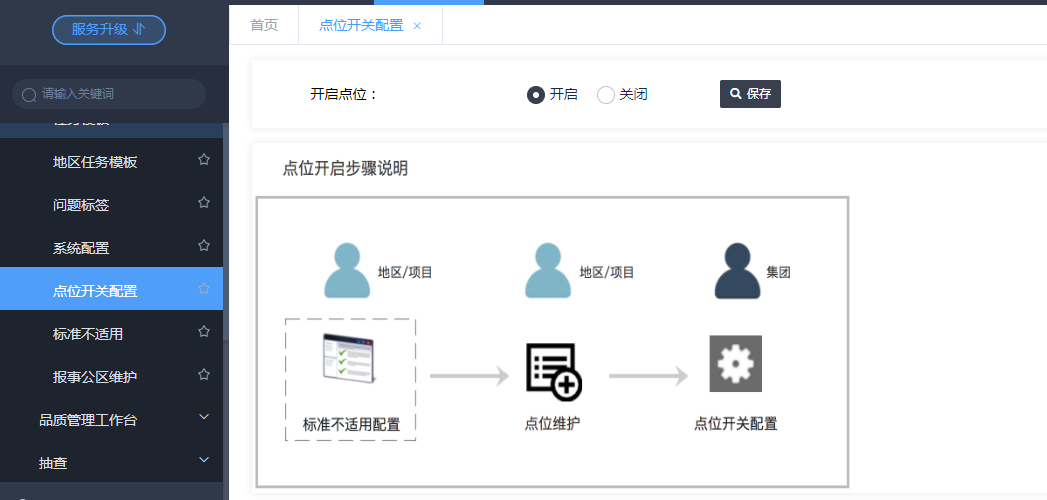
Task: Select 点位开关配置 in sidebar
Action: [112, 288]
